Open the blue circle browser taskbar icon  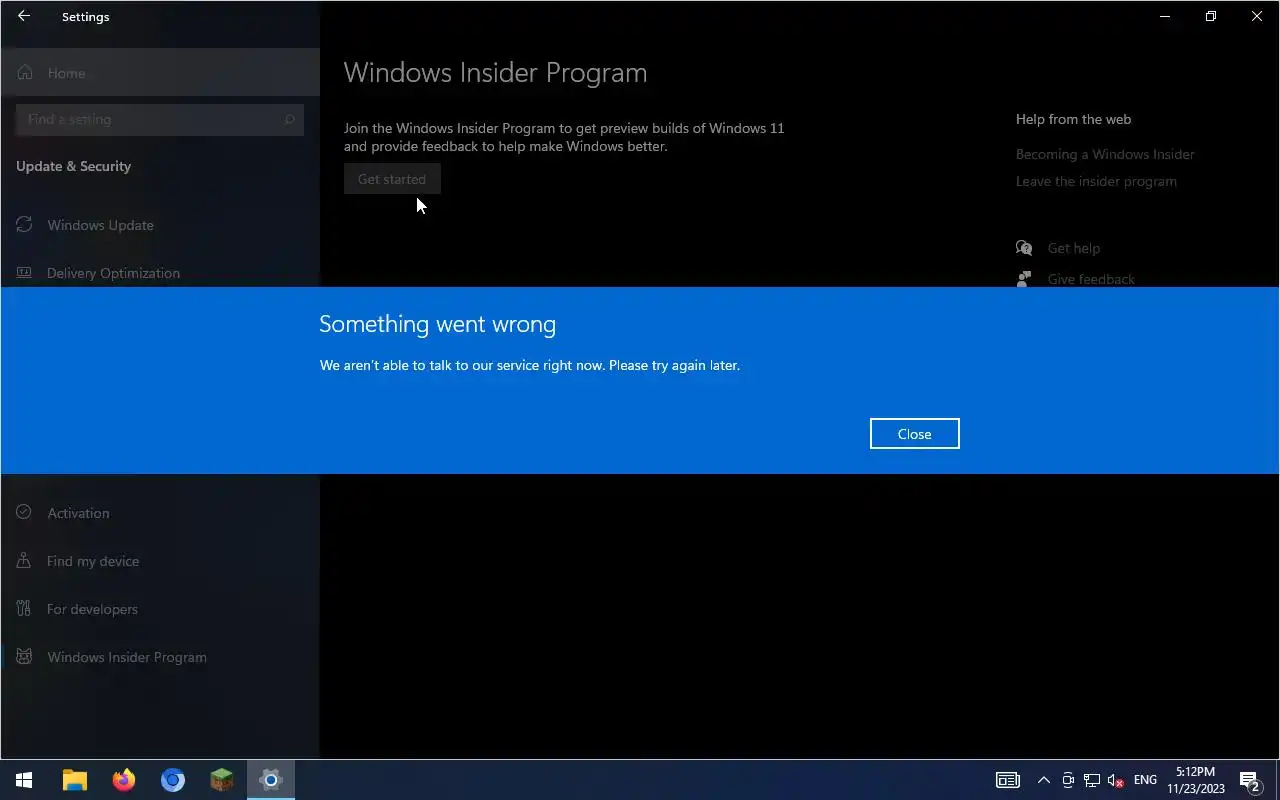(173, 780)
